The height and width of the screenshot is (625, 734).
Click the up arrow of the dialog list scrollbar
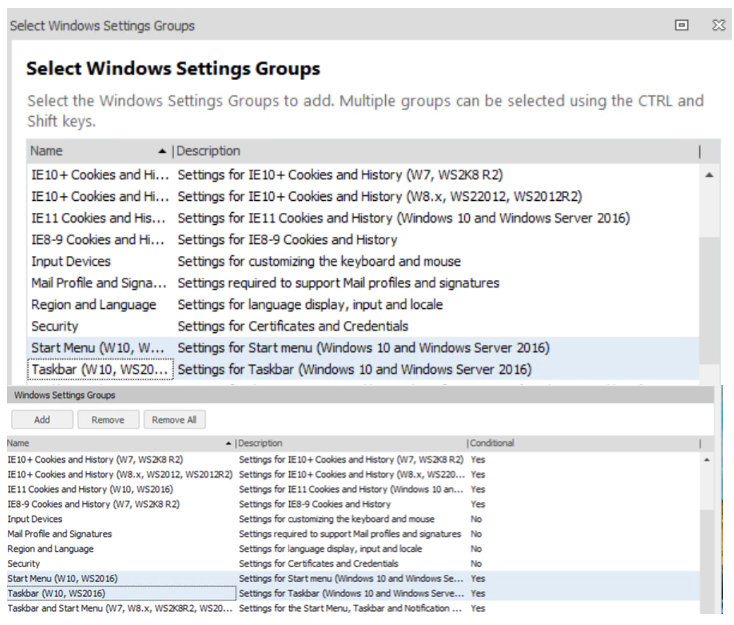click(709, 175)
